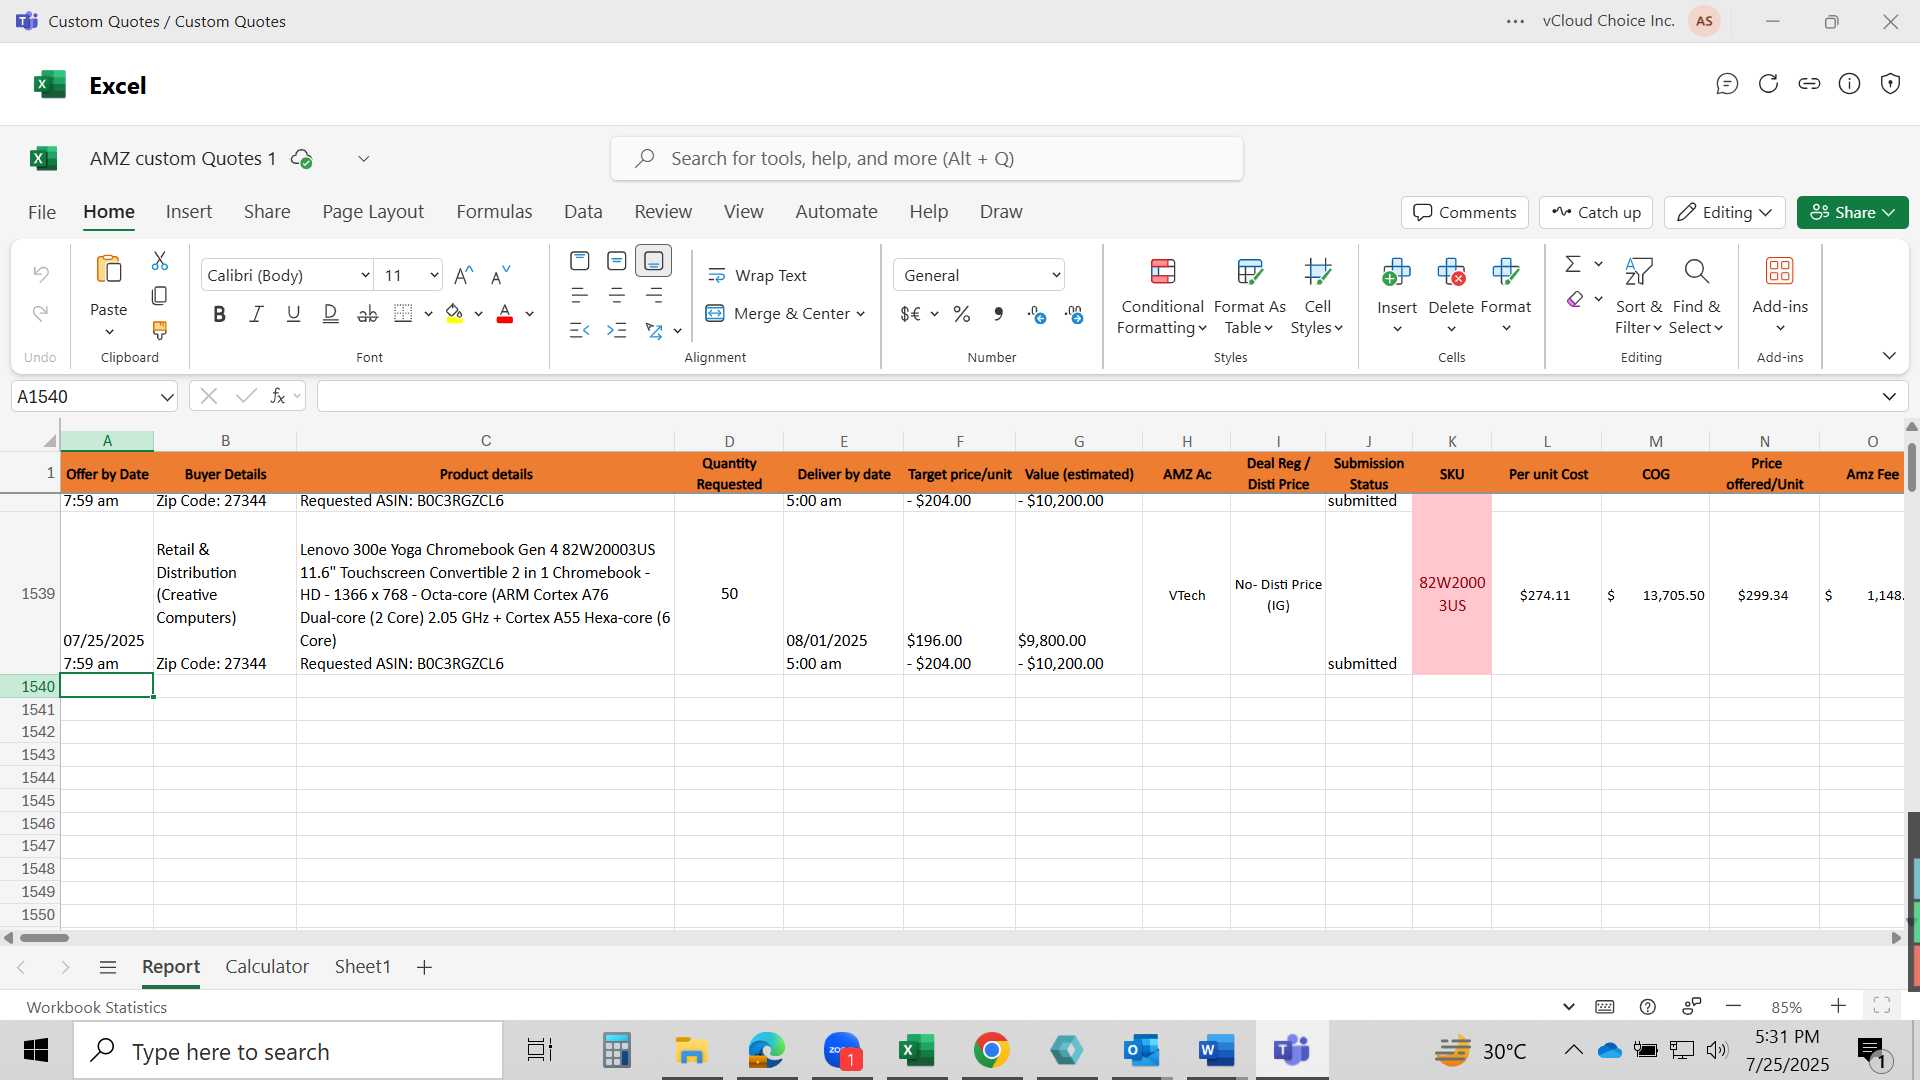Decrease font size with the smaller A icon
Screen dimensions: 1920x1080
pyautogui.click(x=500, y=275)
